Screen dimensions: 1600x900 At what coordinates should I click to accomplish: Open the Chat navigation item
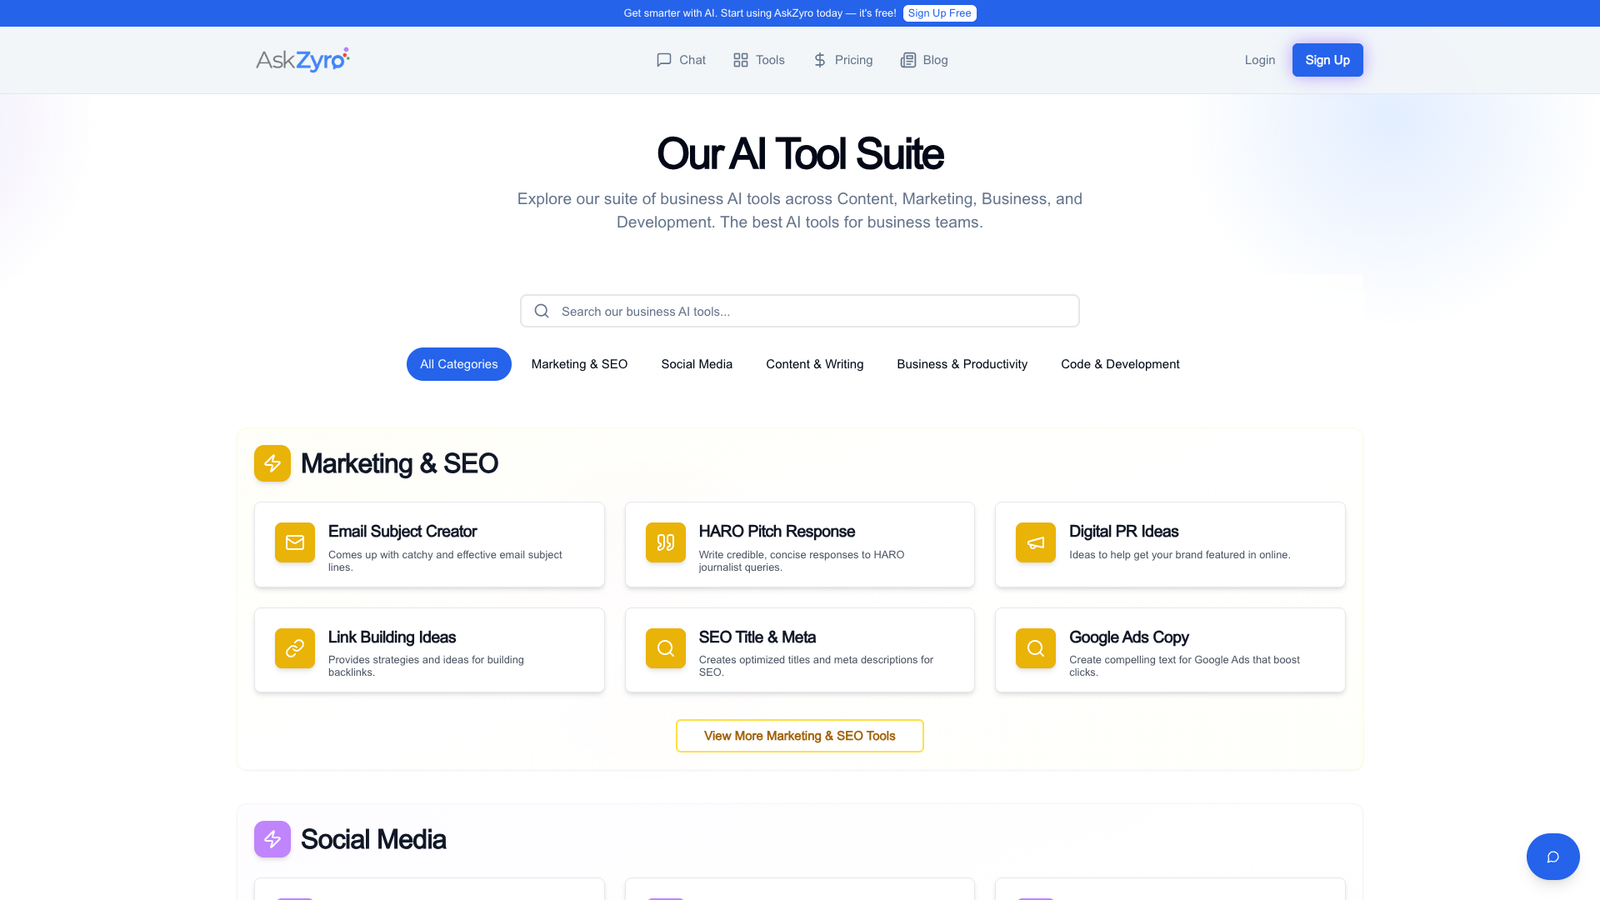pyautogui.click(x=681, y=60)
